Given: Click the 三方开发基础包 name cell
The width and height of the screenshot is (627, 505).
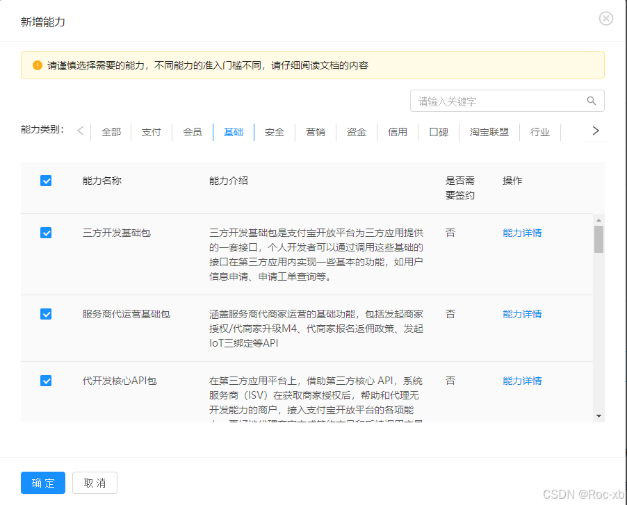Looking at the screenshot, I should [x=116, y=233].
